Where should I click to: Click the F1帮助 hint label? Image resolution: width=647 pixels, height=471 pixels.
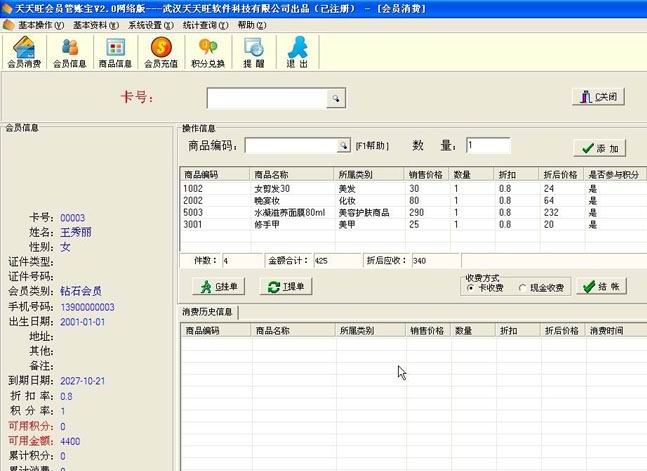coord(372,146)
